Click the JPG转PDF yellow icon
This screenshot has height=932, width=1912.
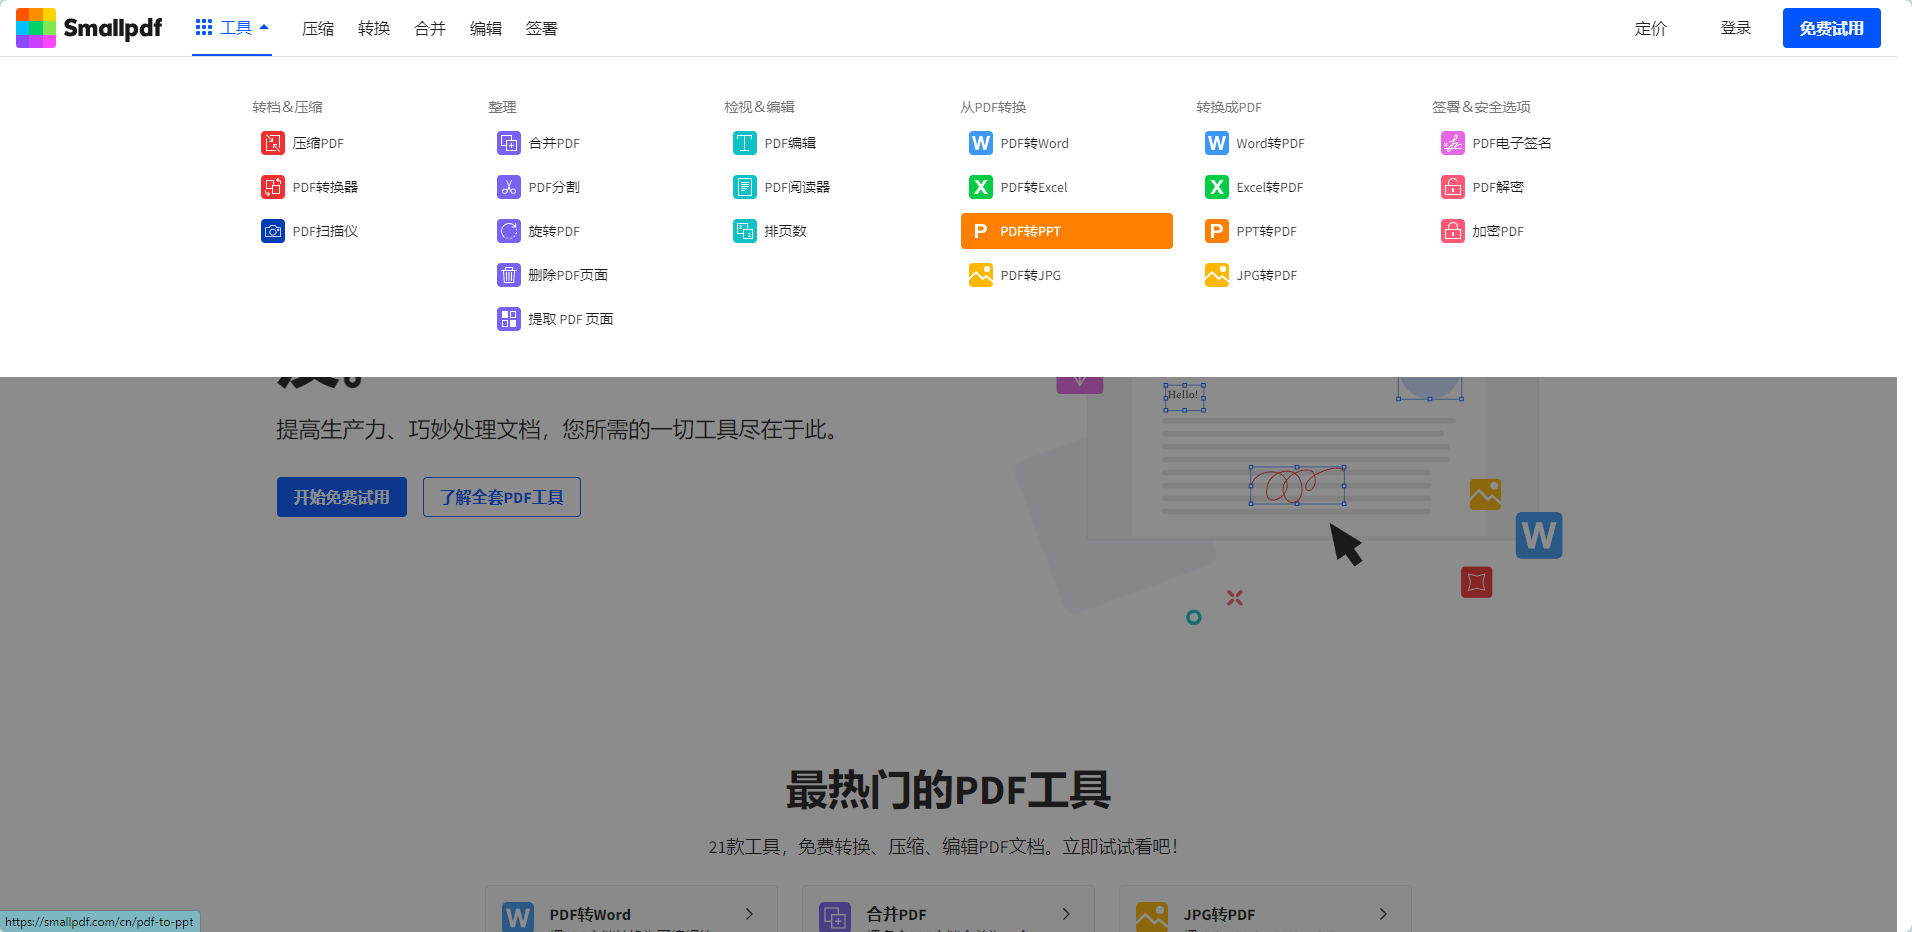pyautogui.click(x=1217, y=275)
